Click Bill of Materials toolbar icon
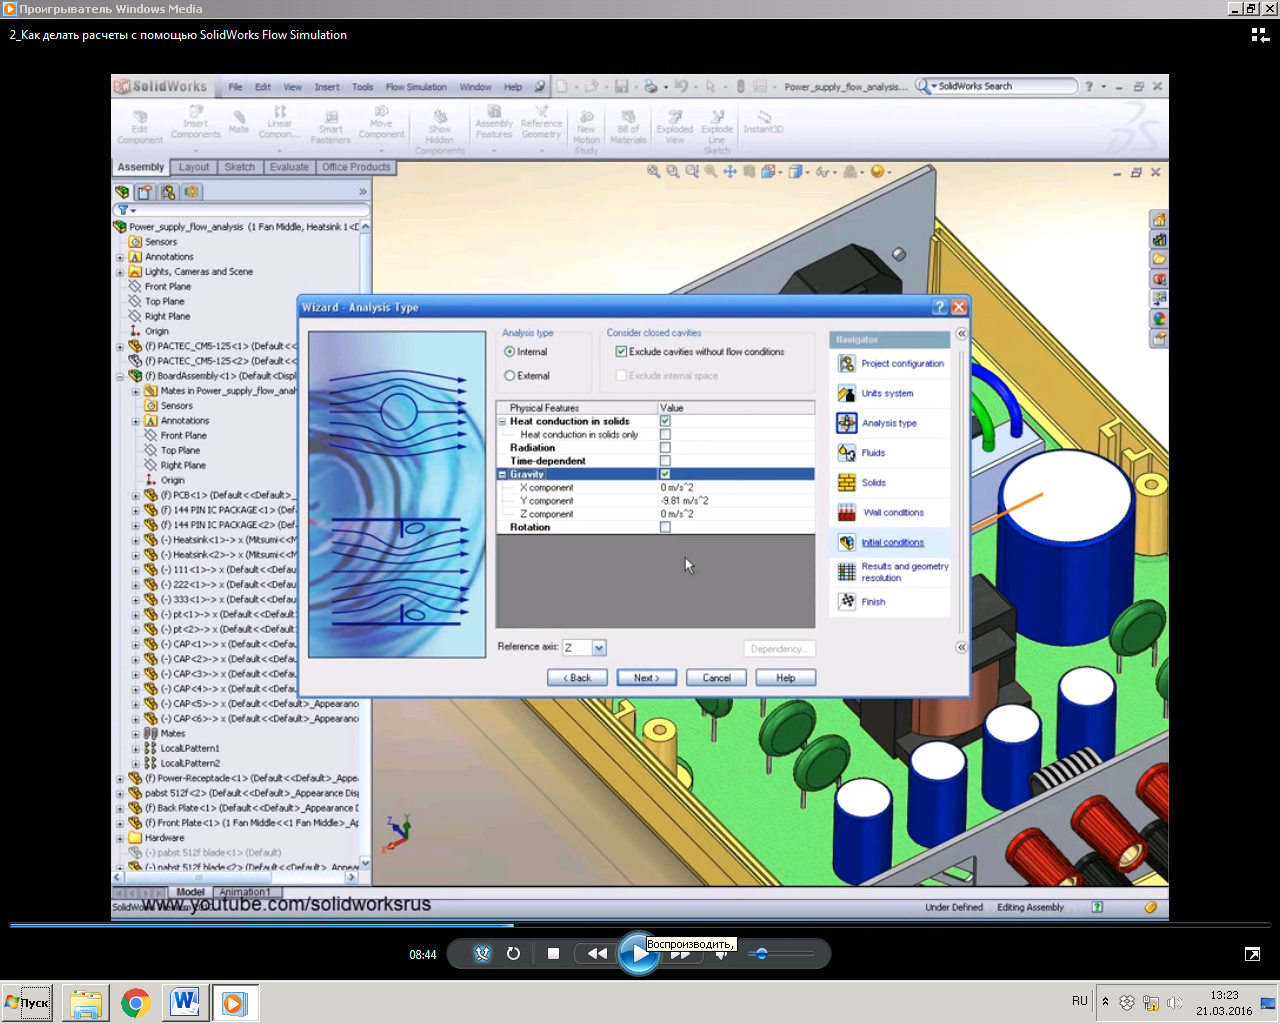This screenshot has height=1024, width=1280. tap(628, 127)
